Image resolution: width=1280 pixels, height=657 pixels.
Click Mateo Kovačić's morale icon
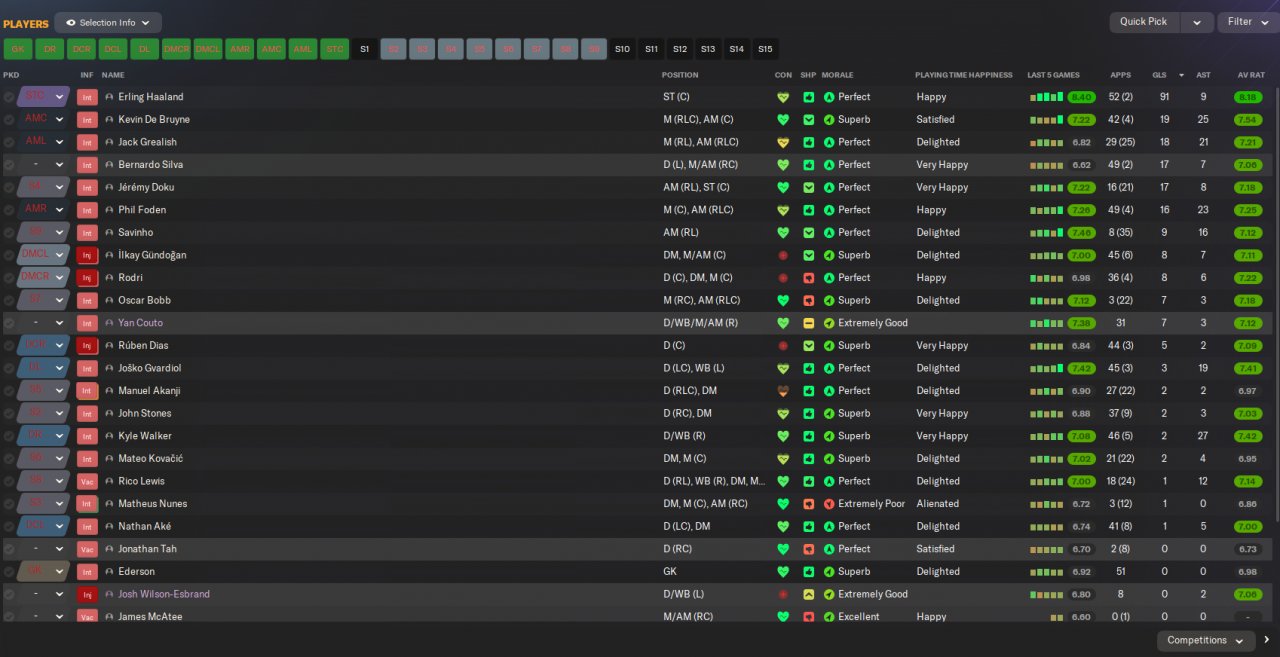coord(829,459)
